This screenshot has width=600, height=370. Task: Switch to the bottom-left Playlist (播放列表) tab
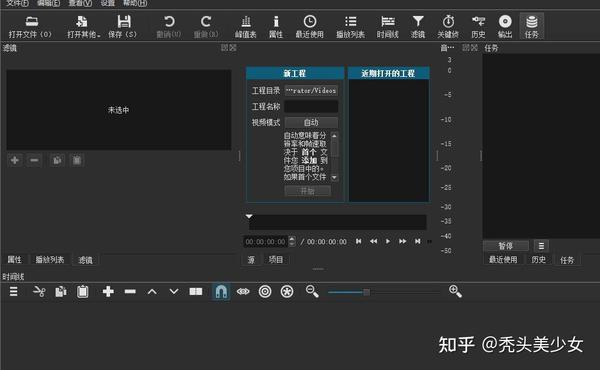click(x=50, y=260)
